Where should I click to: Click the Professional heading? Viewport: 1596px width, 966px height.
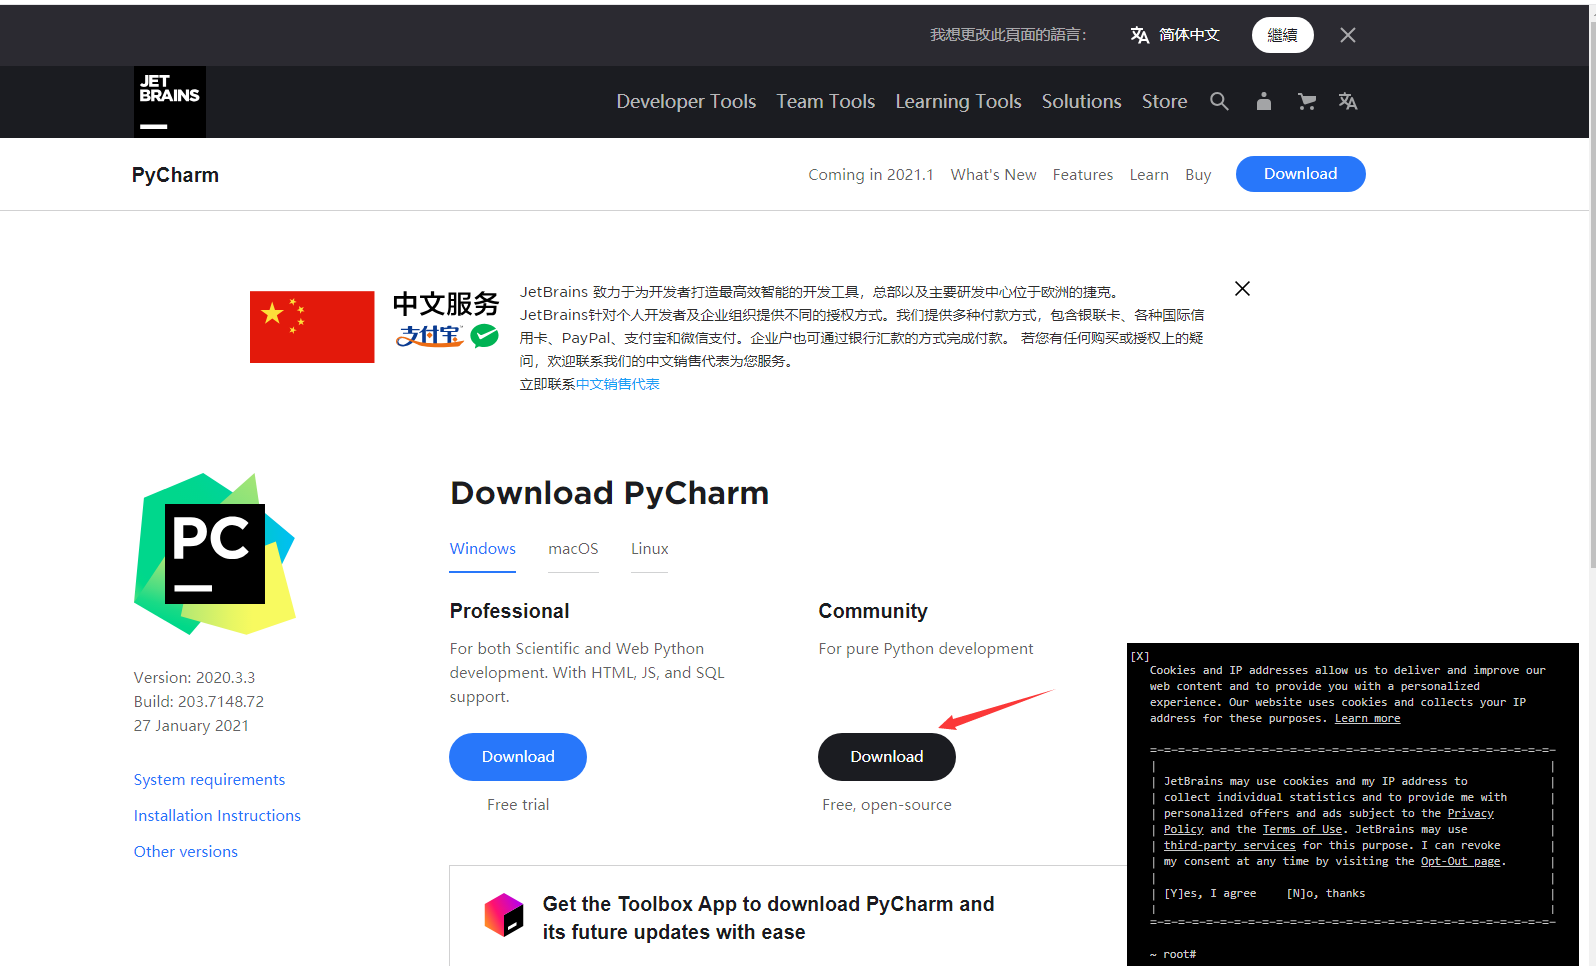click(509, 611)
